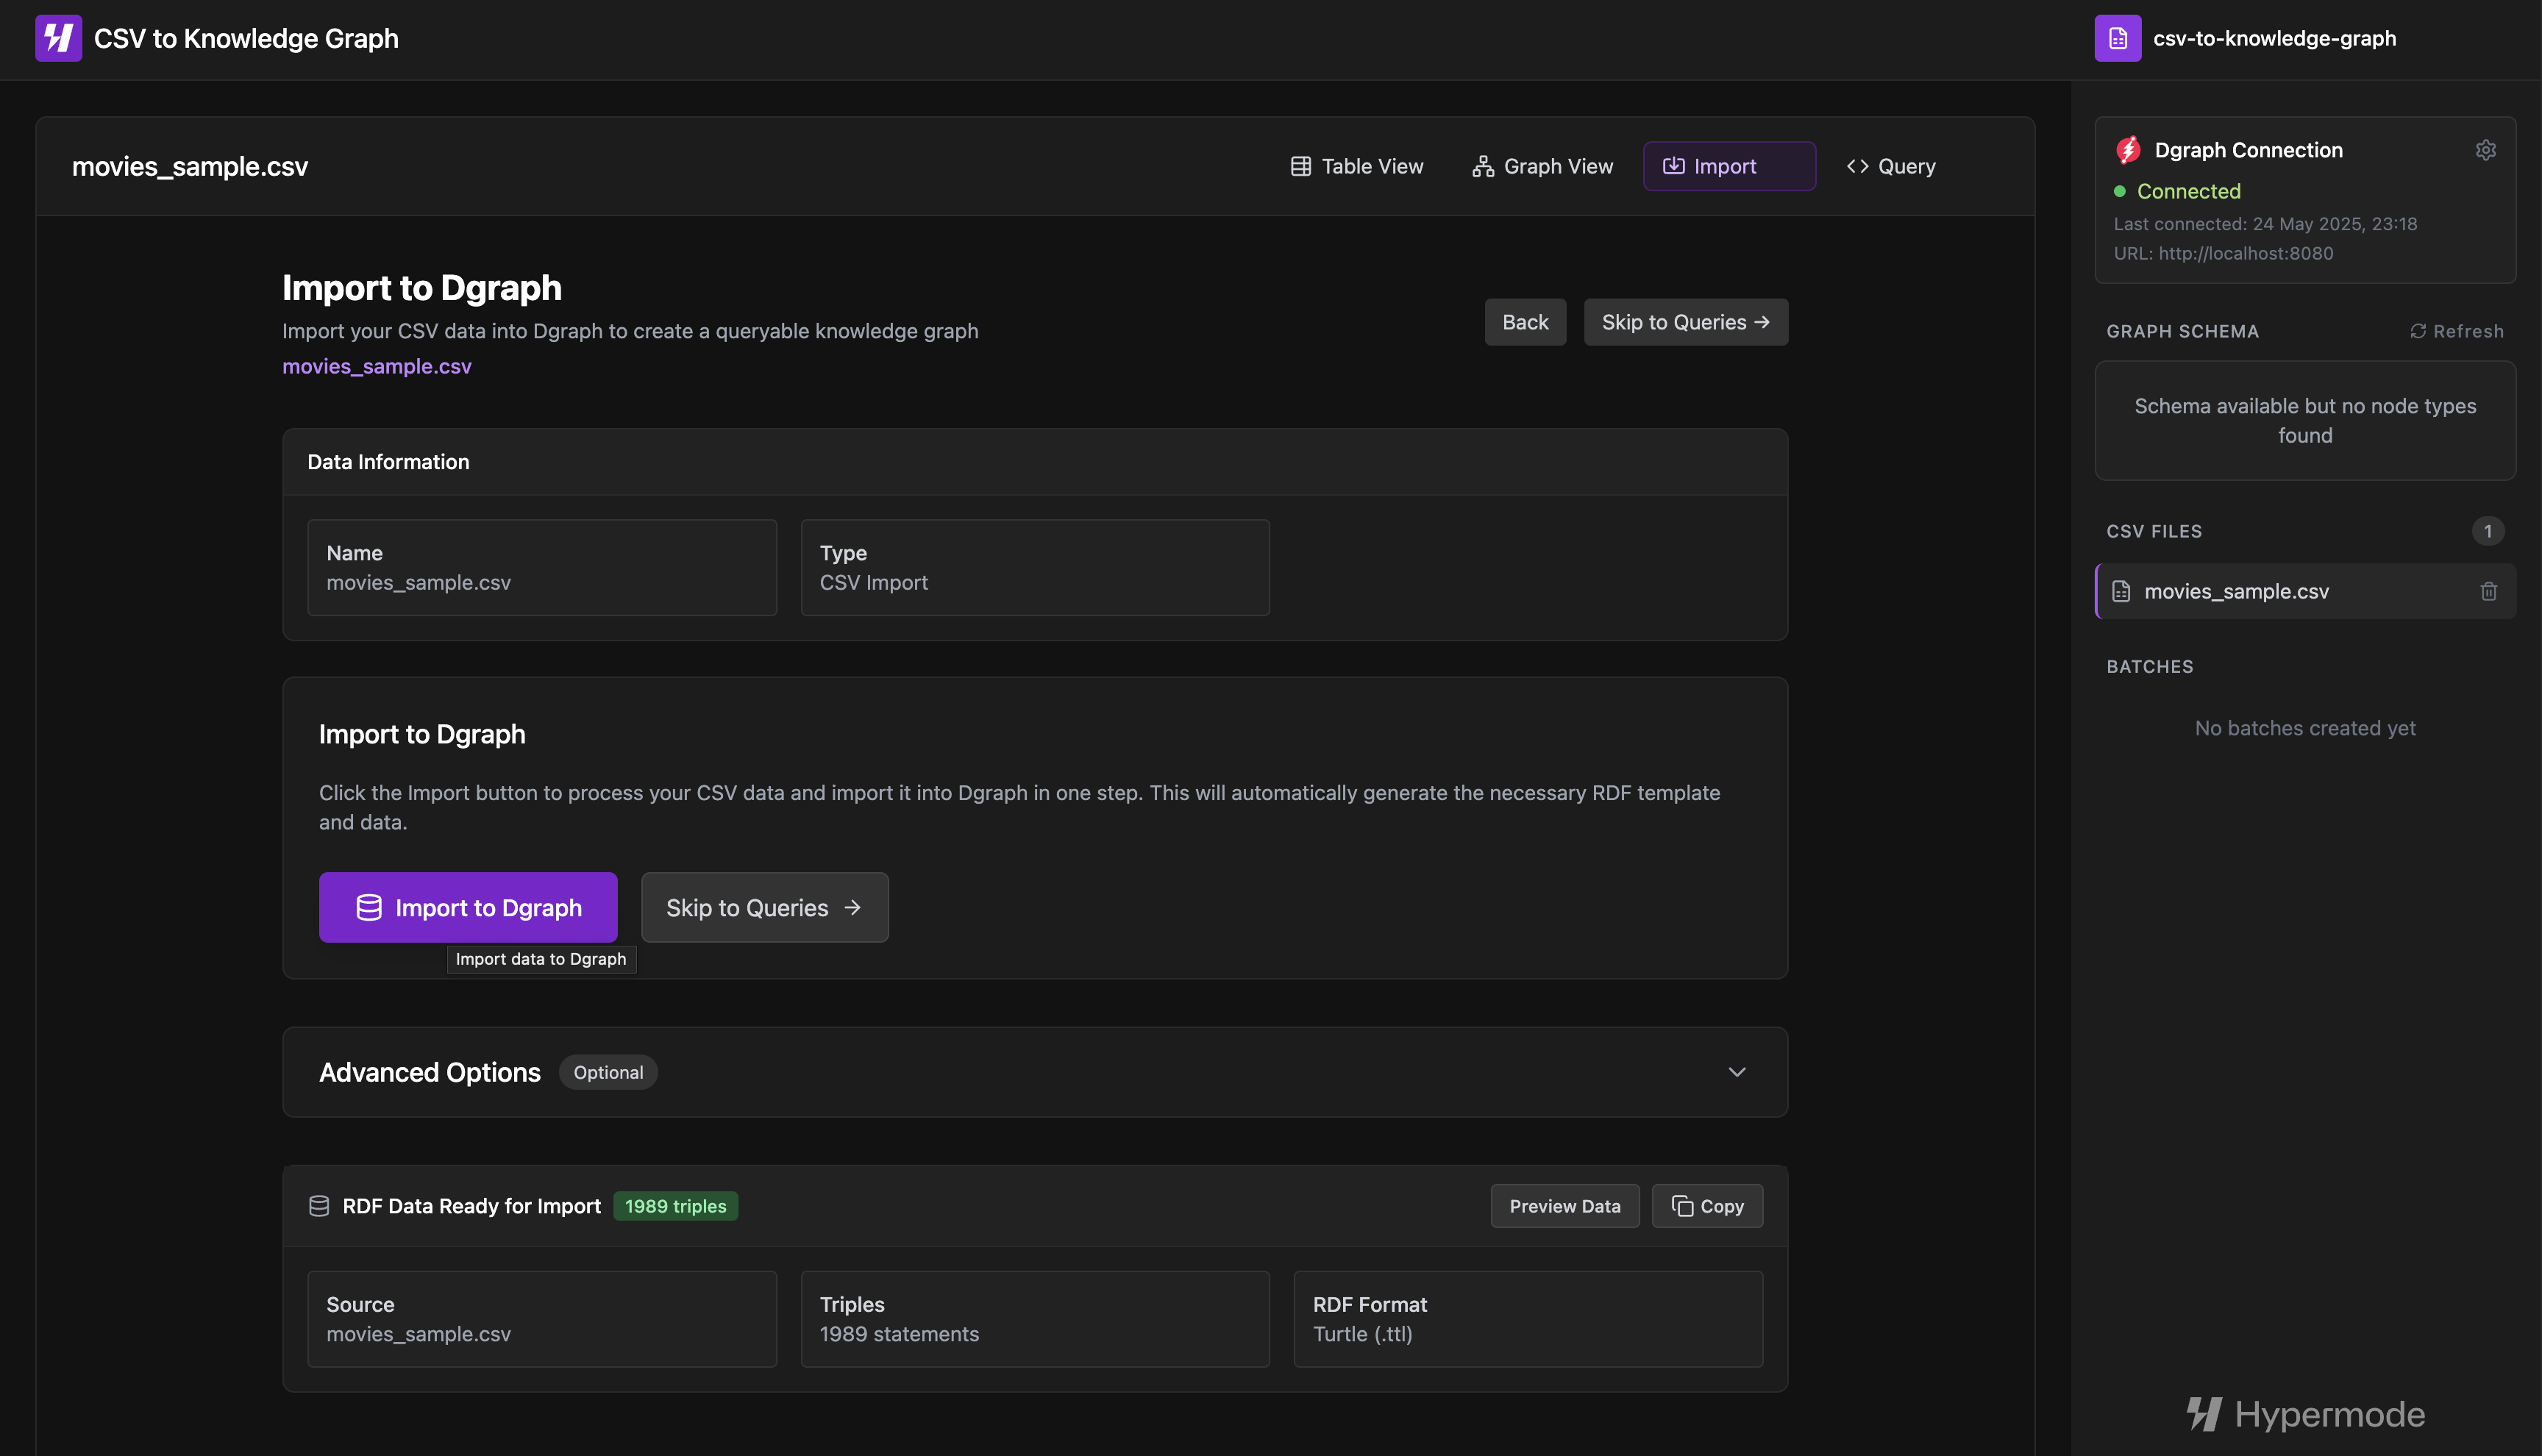Click the Advanced Options heading
The image size is (2542, 1456).
429,1072
